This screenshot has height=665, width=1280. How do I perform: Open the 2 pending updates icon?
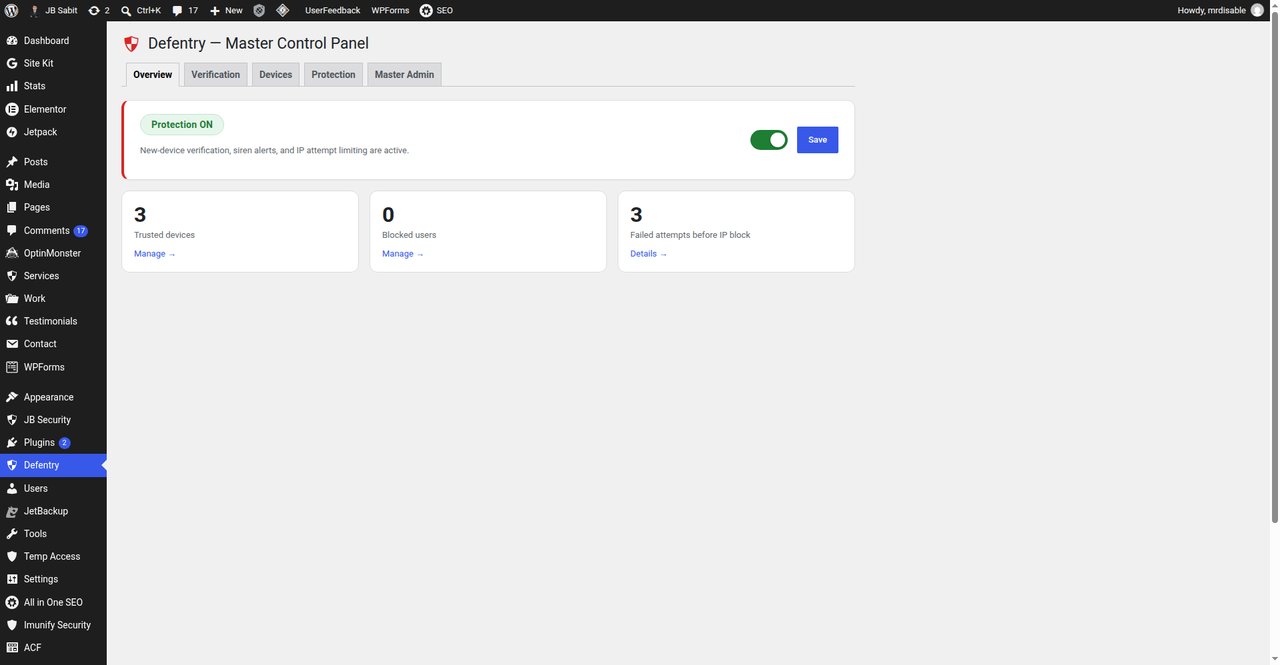click(x=98, y=10)
